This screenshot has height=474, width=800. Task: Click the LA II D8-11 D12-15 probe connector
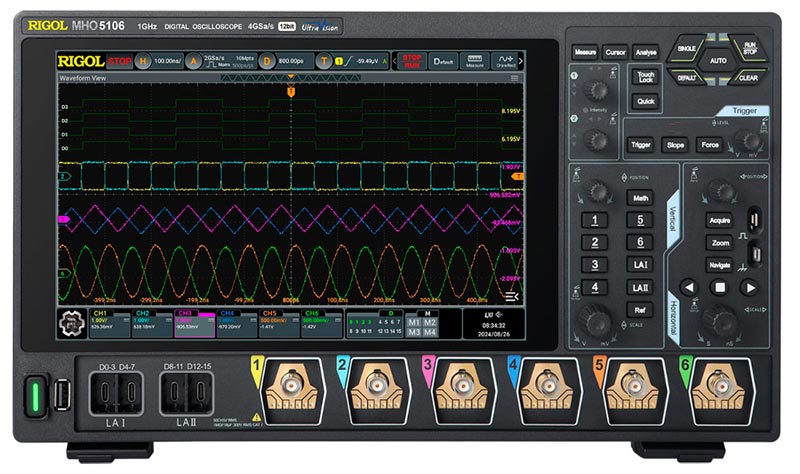(187, 393)
